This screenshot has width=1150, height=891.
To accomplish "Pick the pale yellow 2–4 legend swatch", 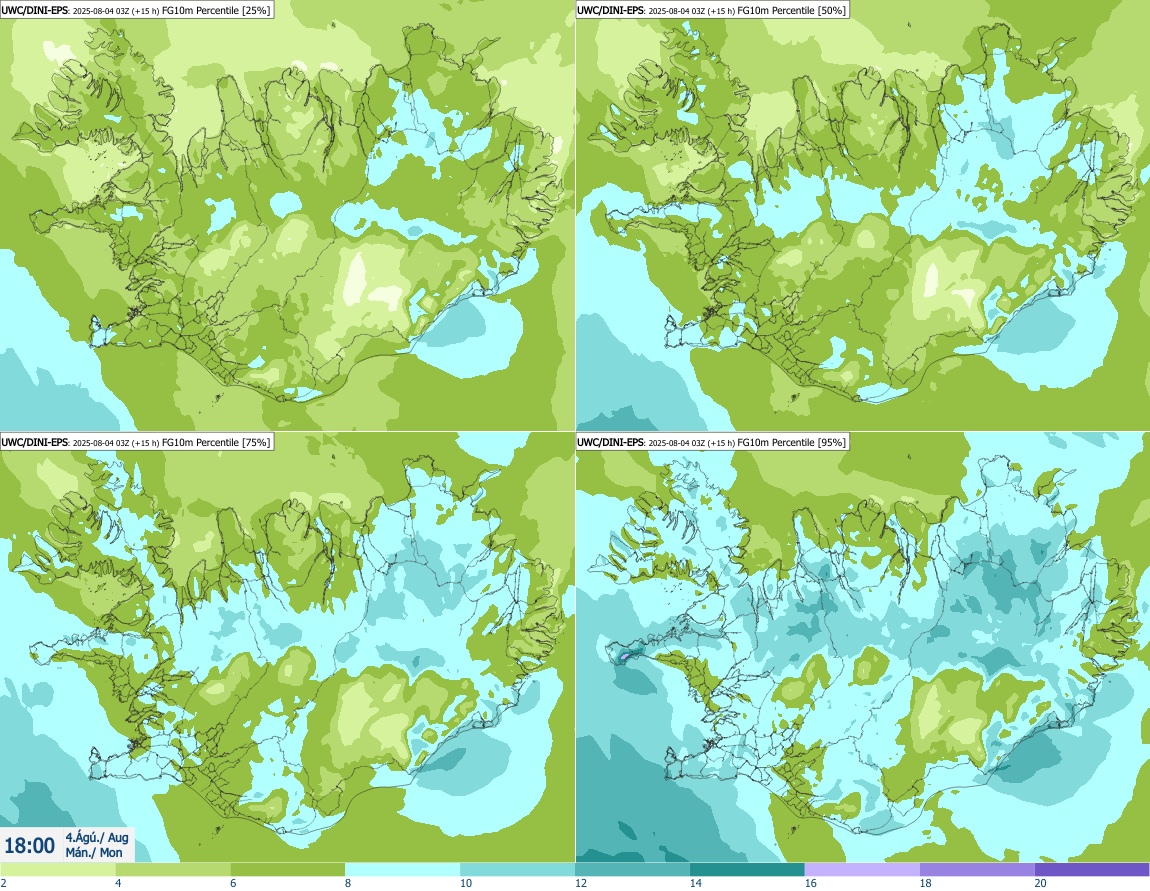I will tap(57, 870).
